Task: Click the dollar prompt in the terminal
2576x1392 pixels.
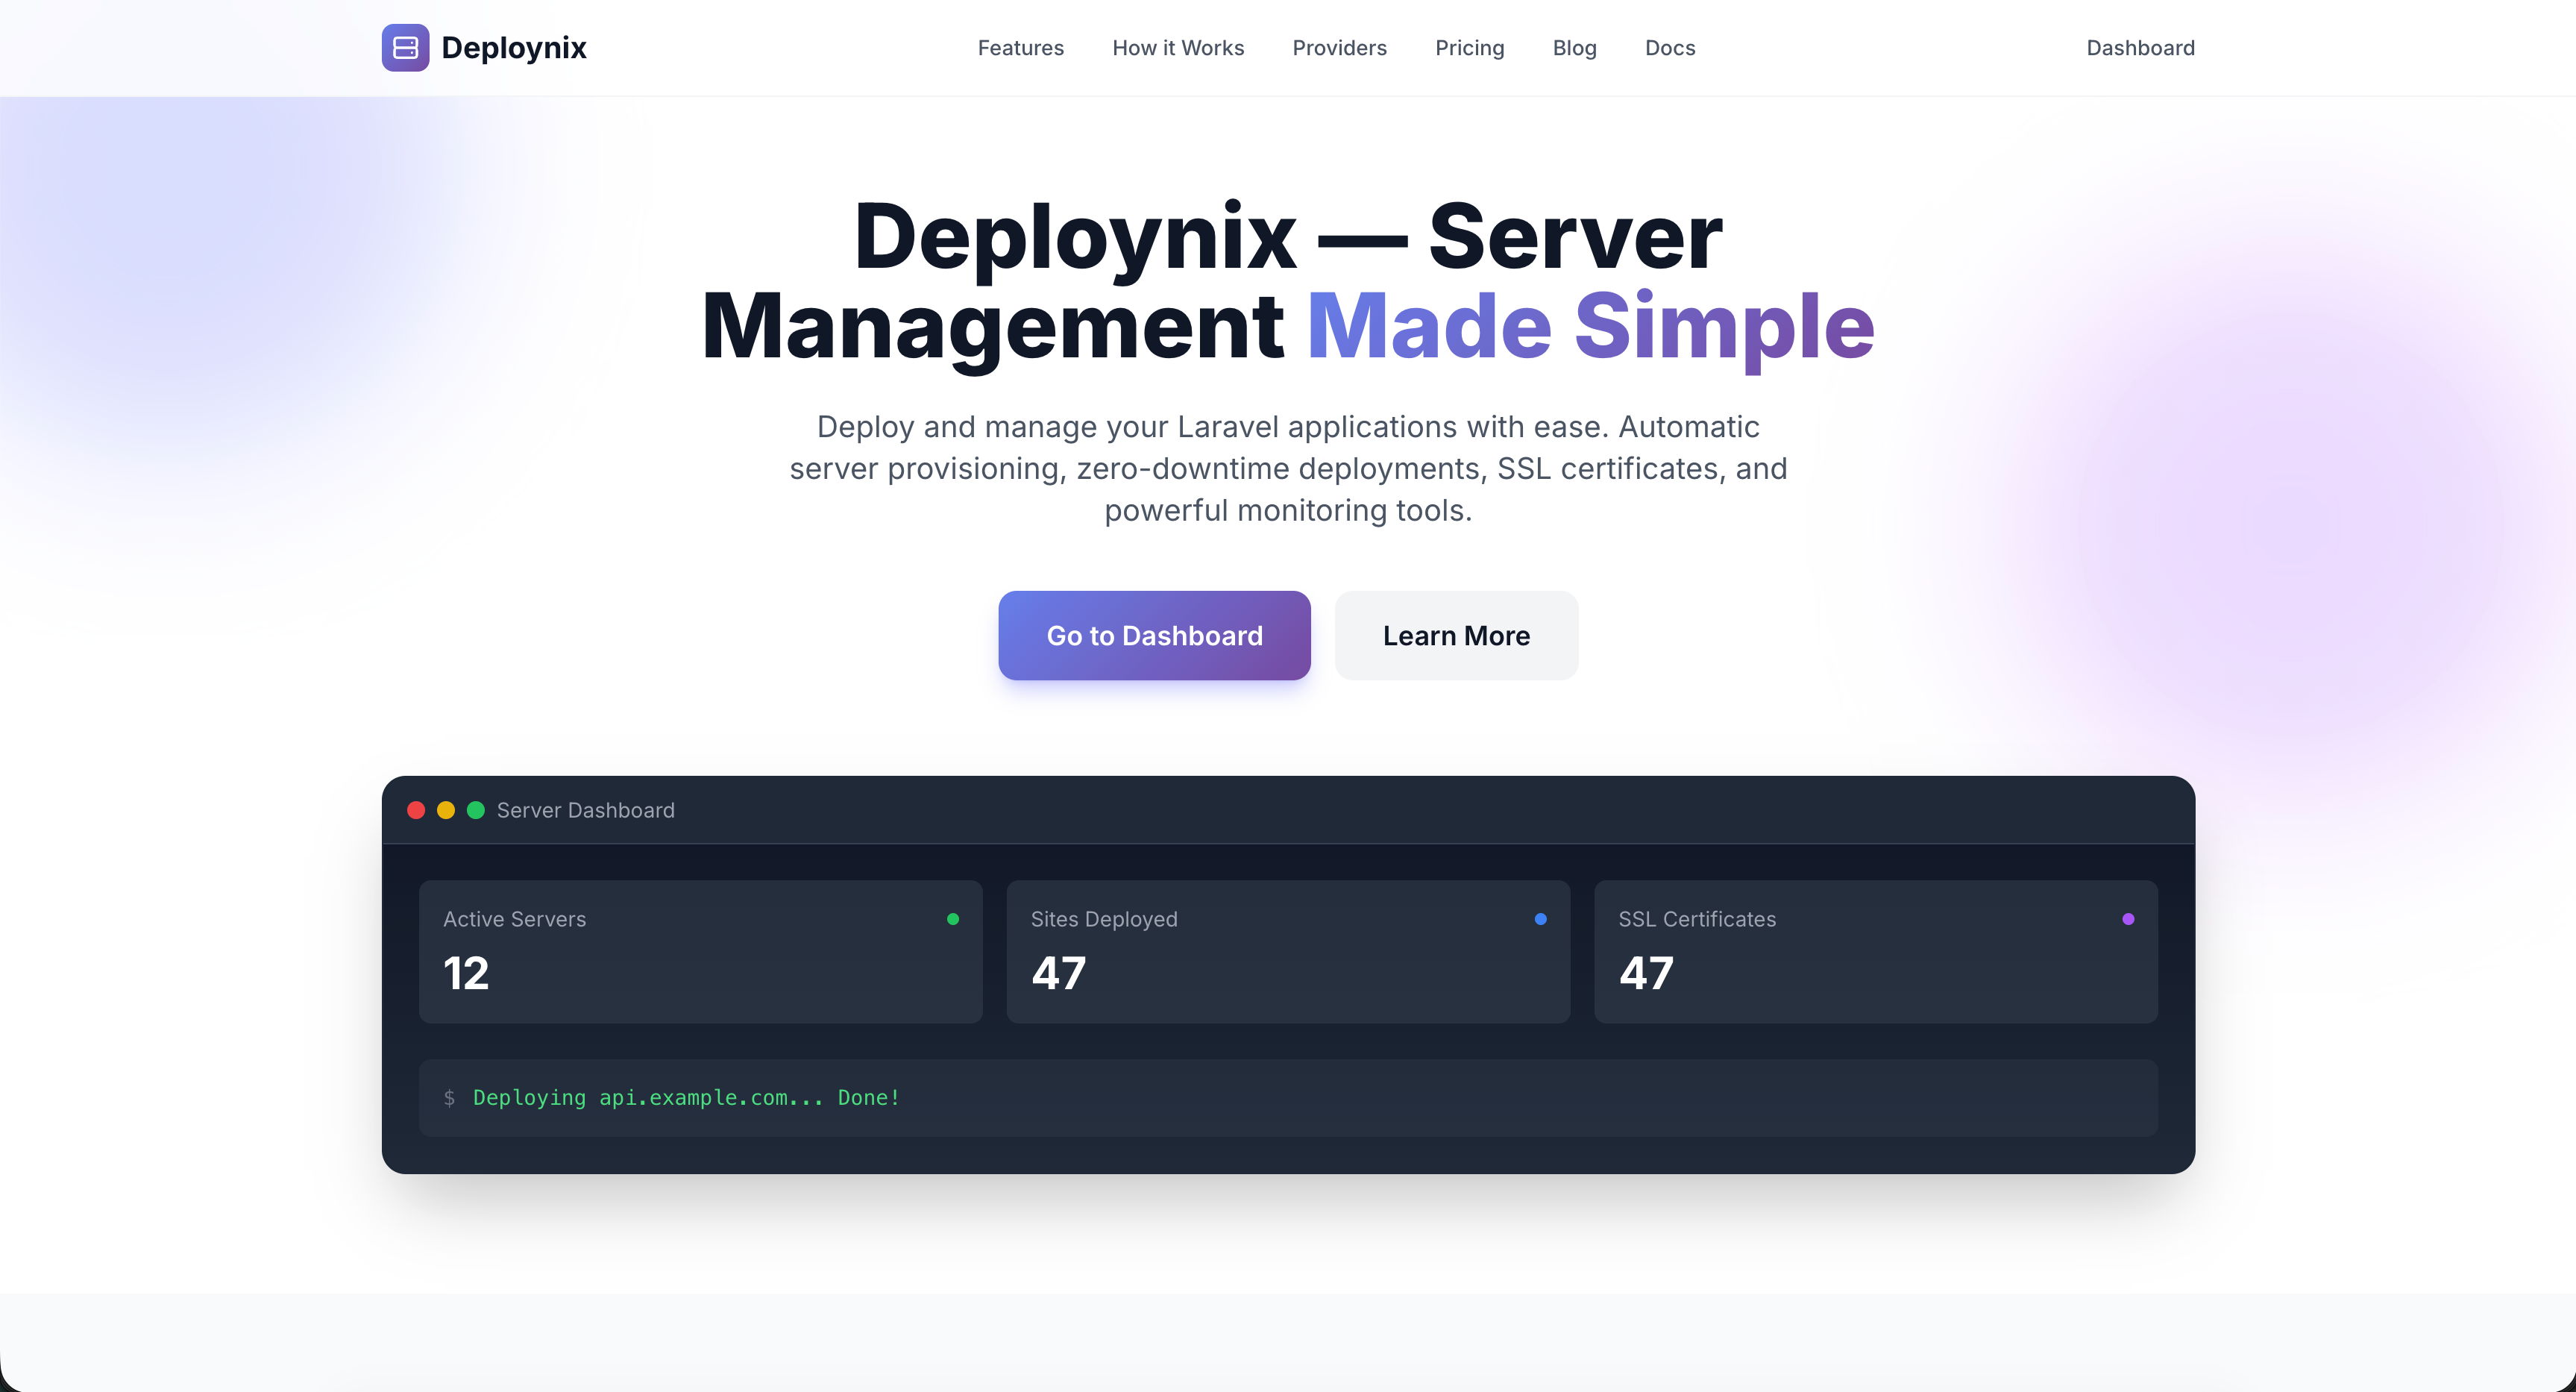Action: (451, 1097)
